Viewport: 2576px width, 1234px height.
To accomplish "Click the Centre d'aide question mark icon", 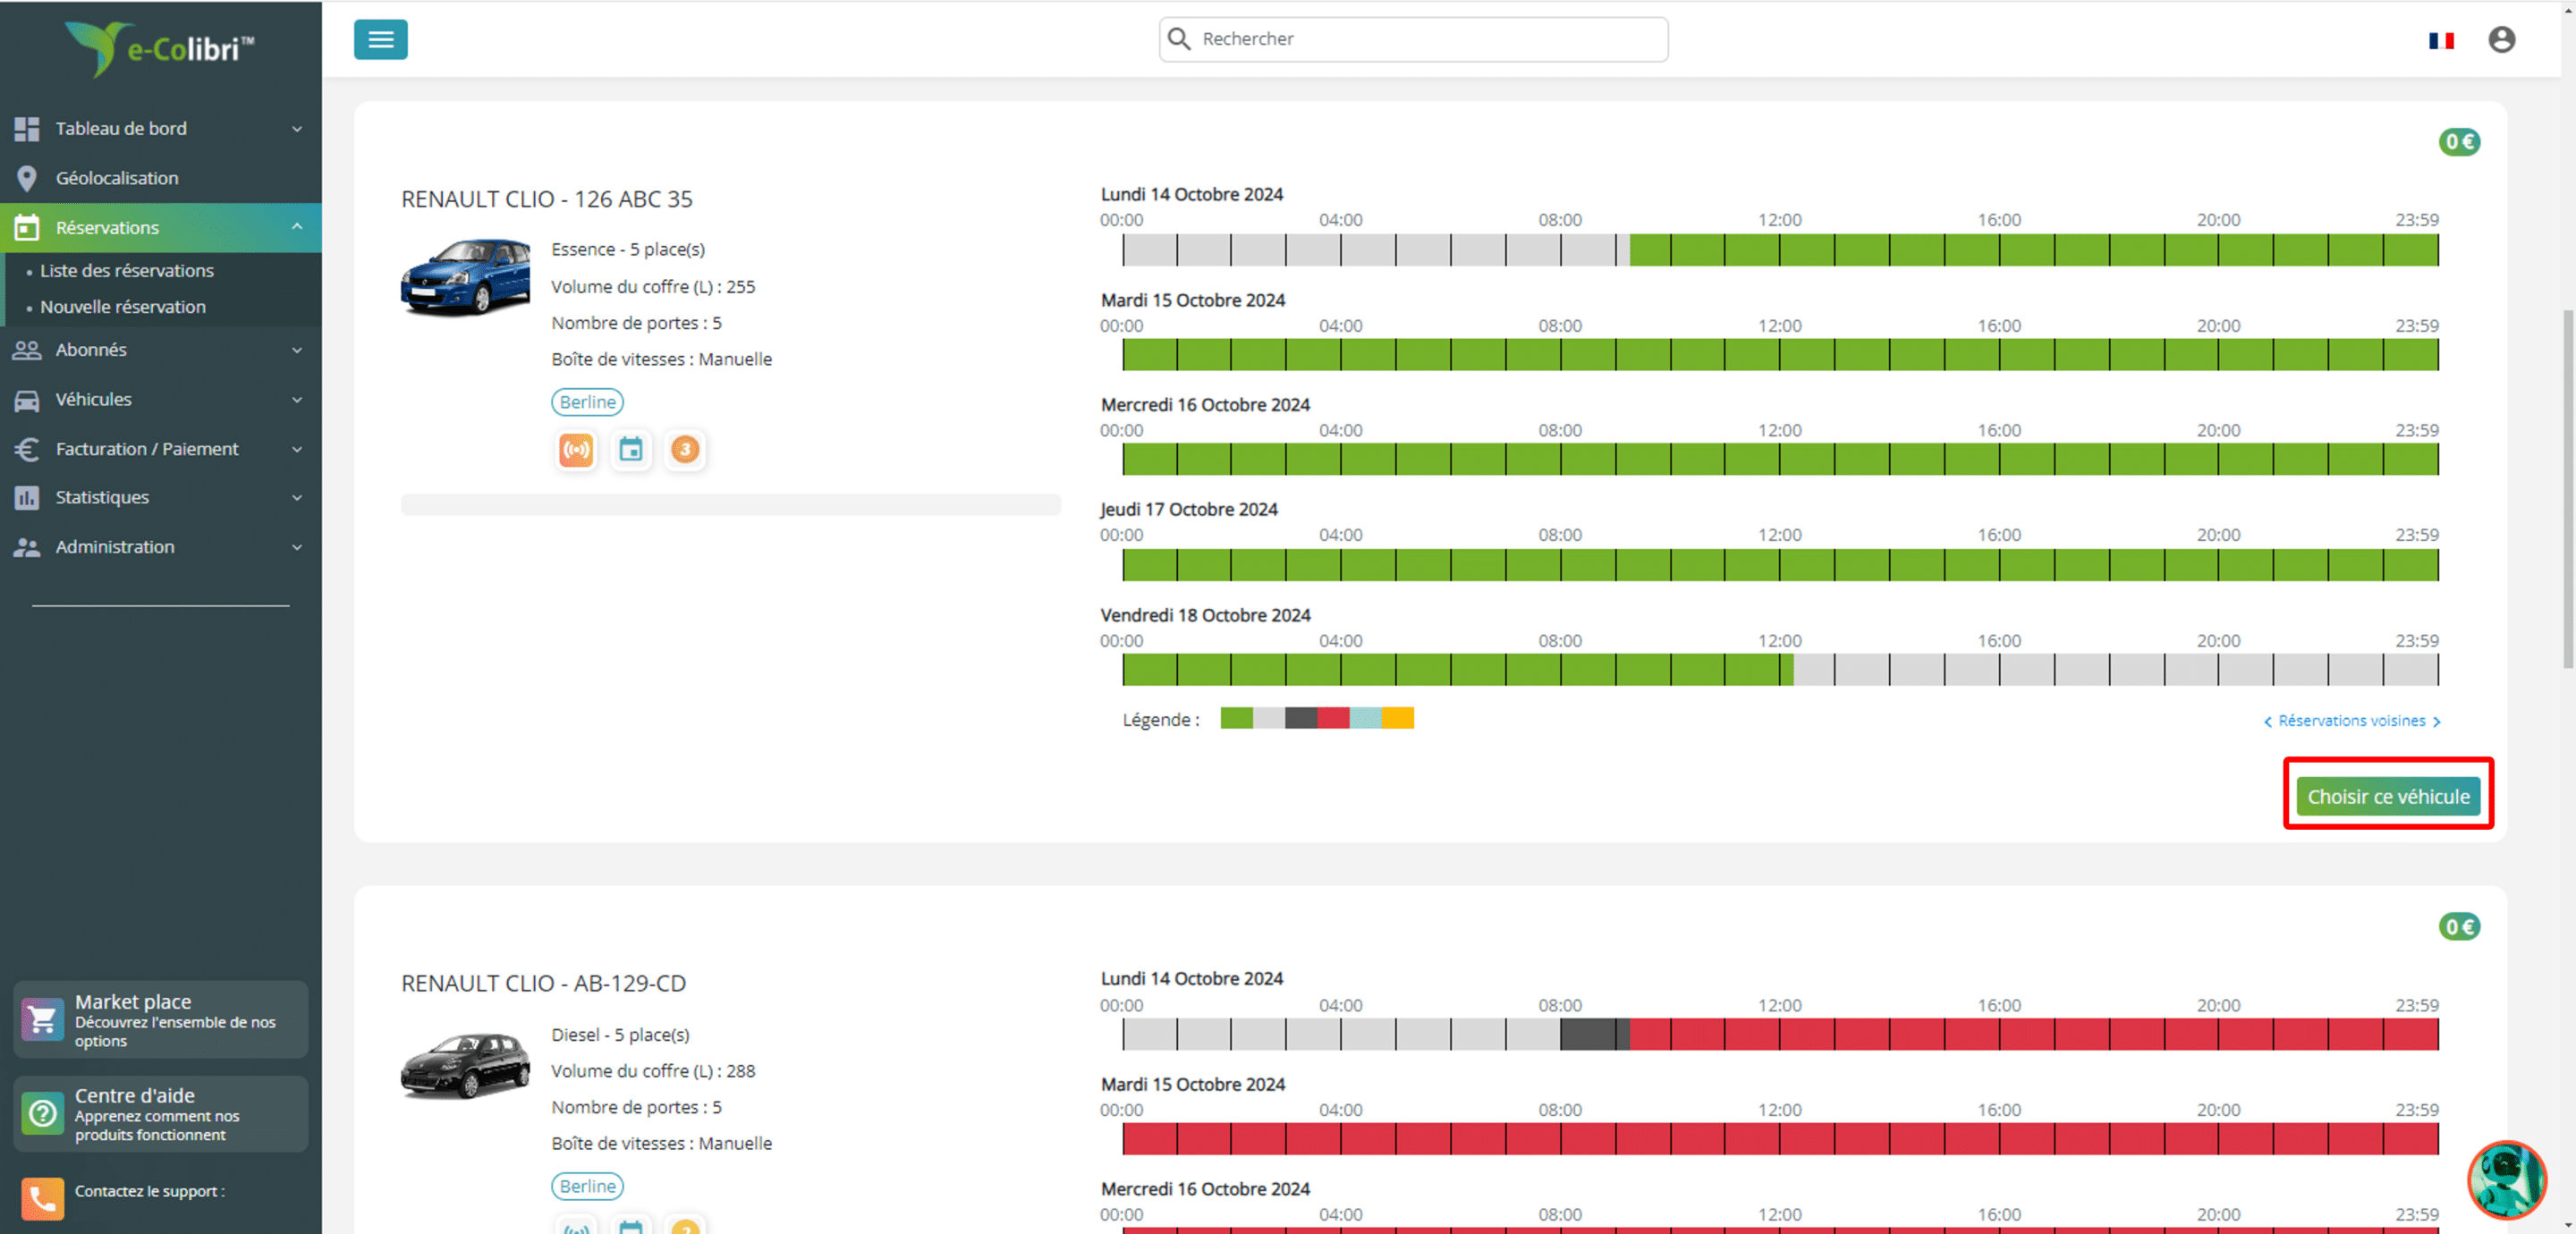I will click(x=42, y=1113).
